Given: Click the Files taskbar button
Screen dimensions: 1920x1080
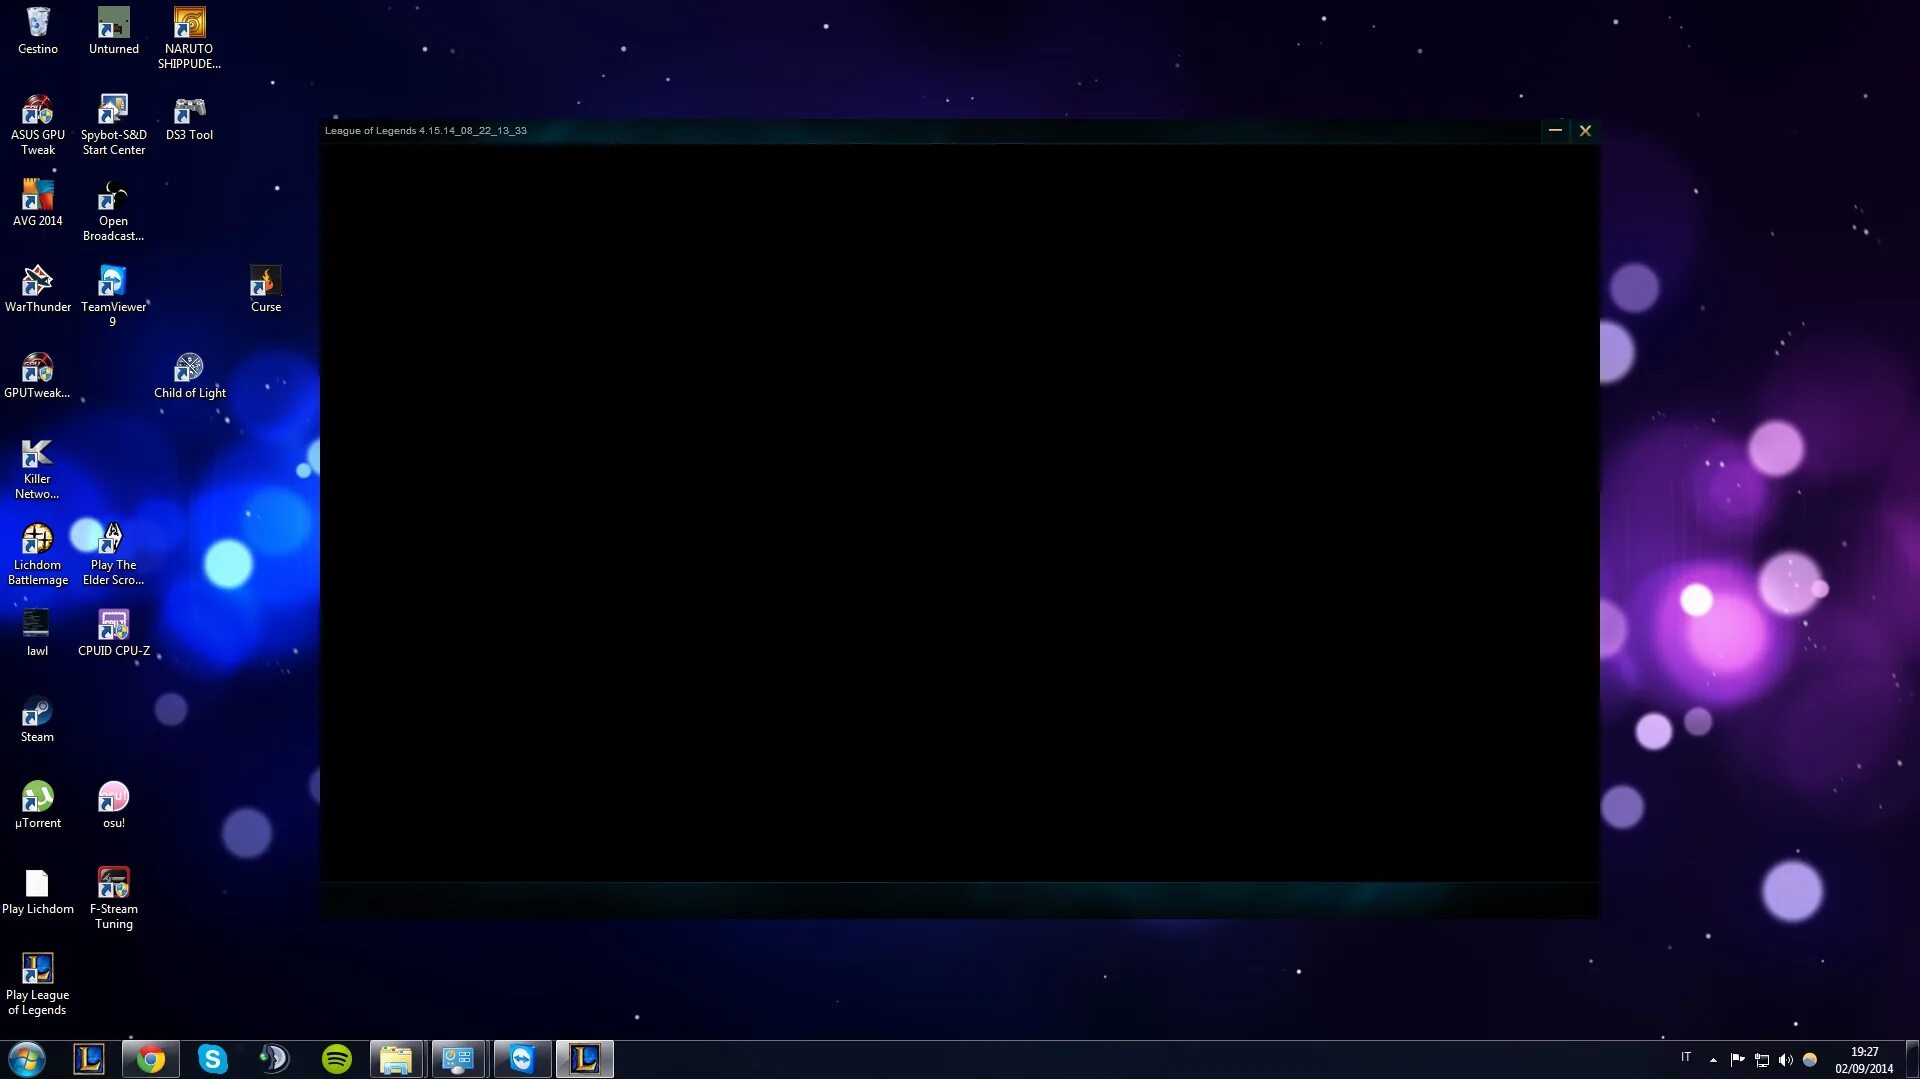Looking at the screenshot, I should tap(397, 1059).
